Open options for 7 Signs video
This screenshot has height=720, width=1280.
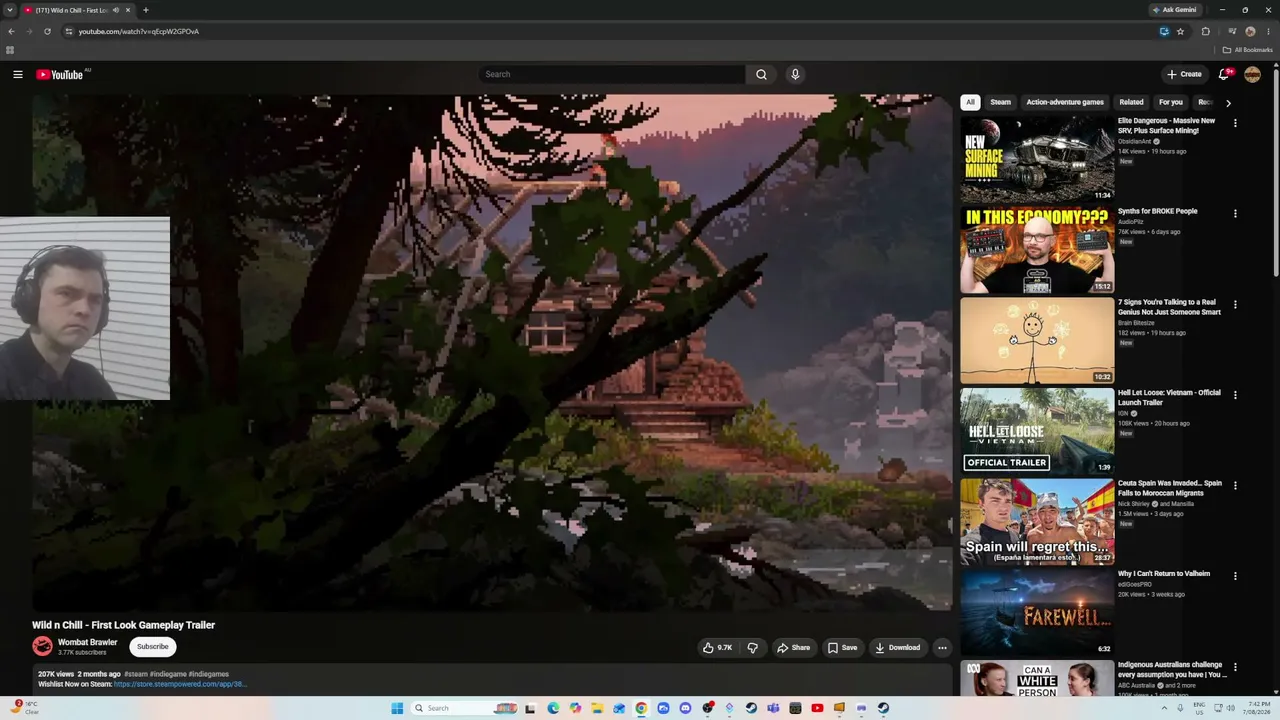(x=1235, y=304)
